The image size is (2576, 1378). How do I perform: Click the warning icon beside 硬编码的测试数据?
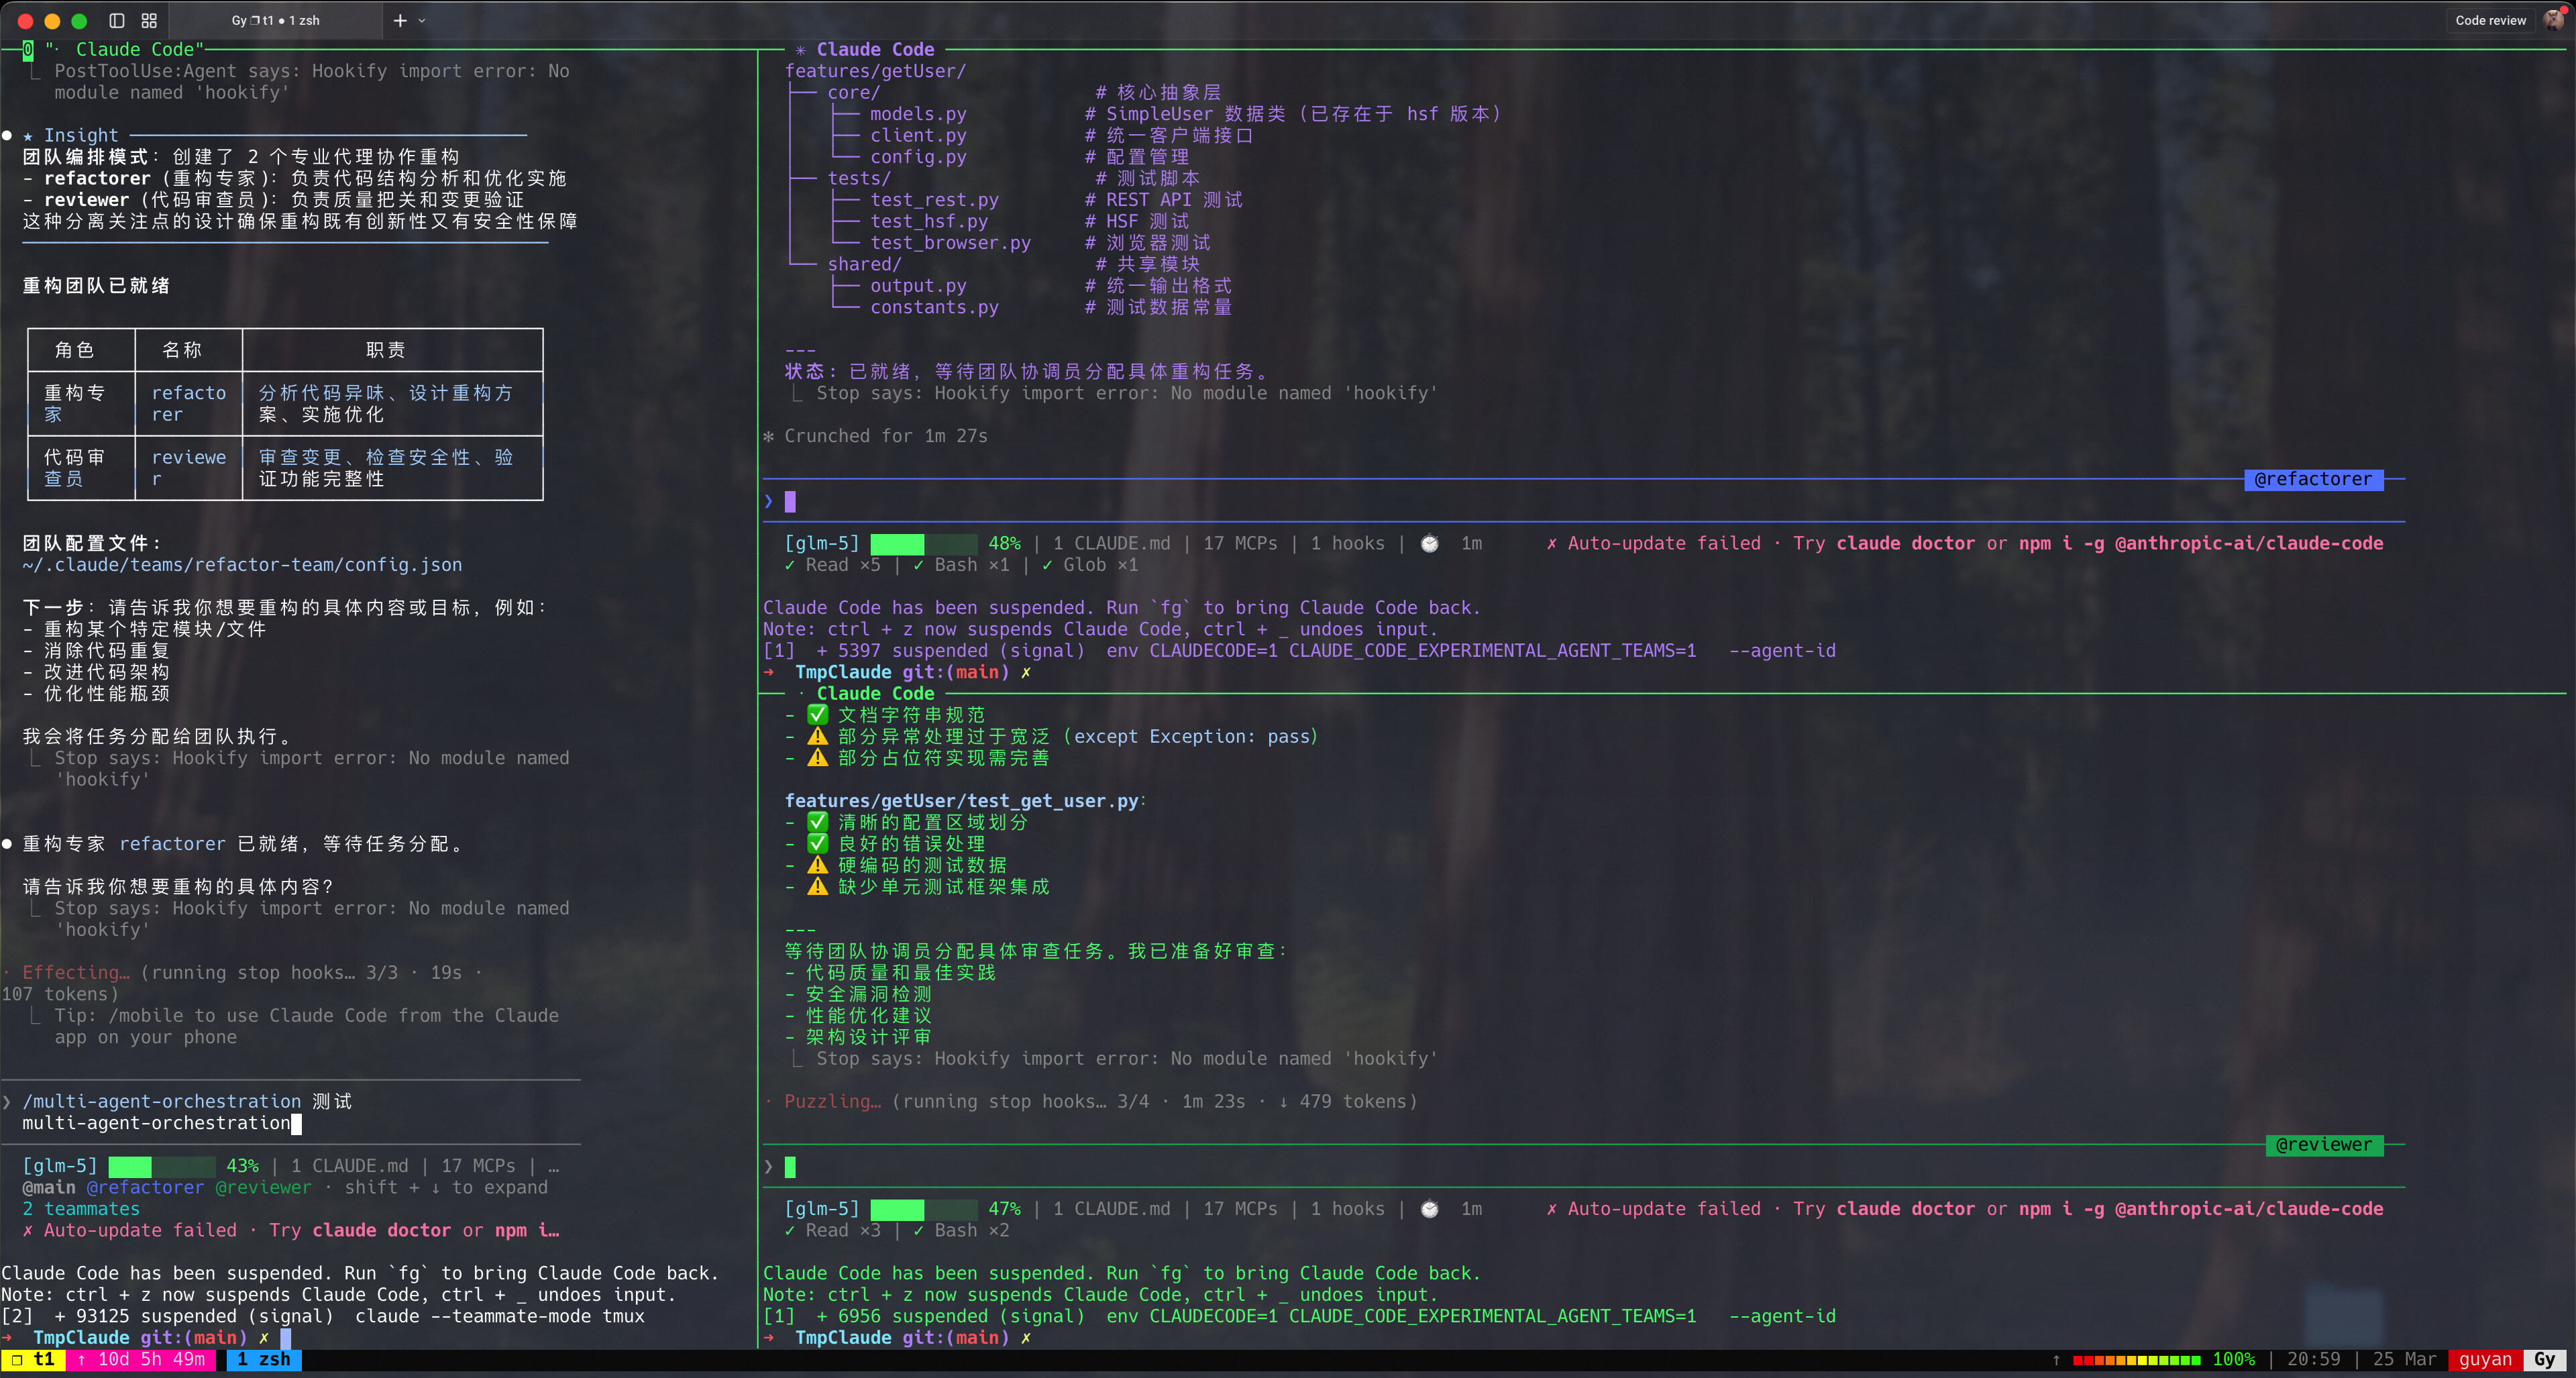[x=817, y=865]
